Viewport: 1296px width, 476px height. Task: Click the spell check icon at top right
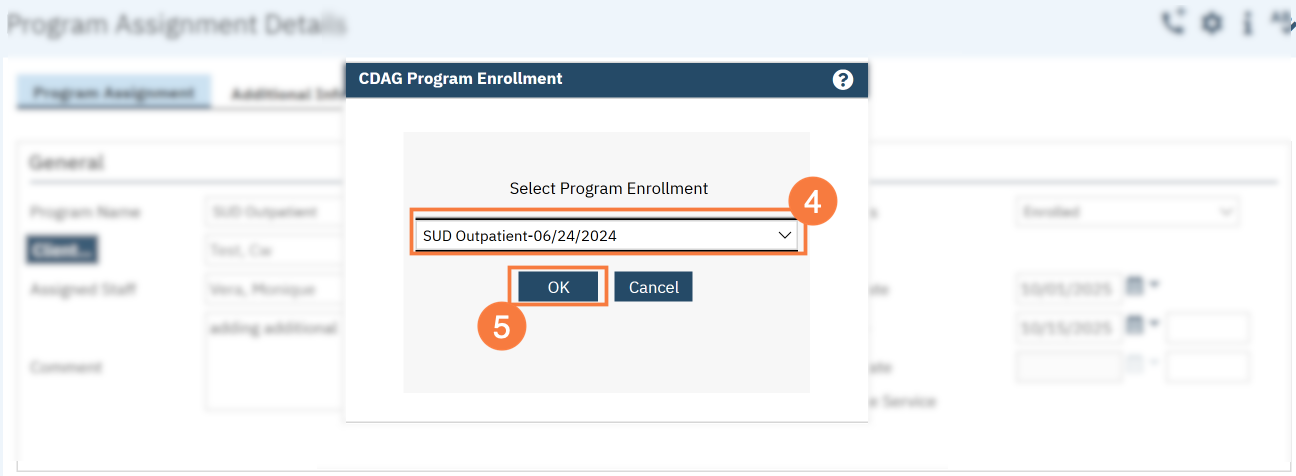pos(1281,20)
